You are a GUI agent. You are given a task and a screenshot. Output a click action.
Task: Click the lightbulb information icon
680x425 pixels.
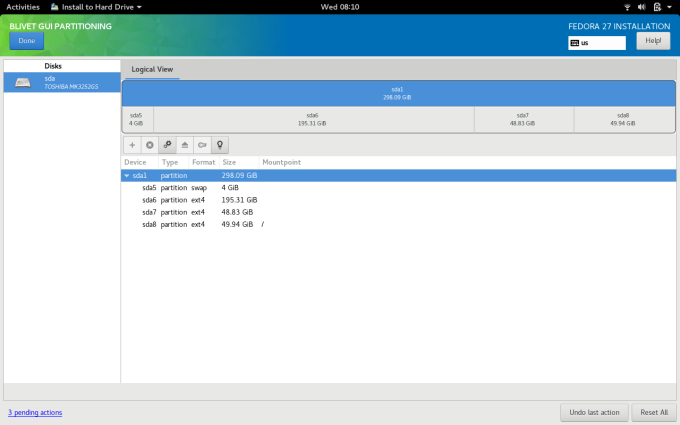point(220,145)
